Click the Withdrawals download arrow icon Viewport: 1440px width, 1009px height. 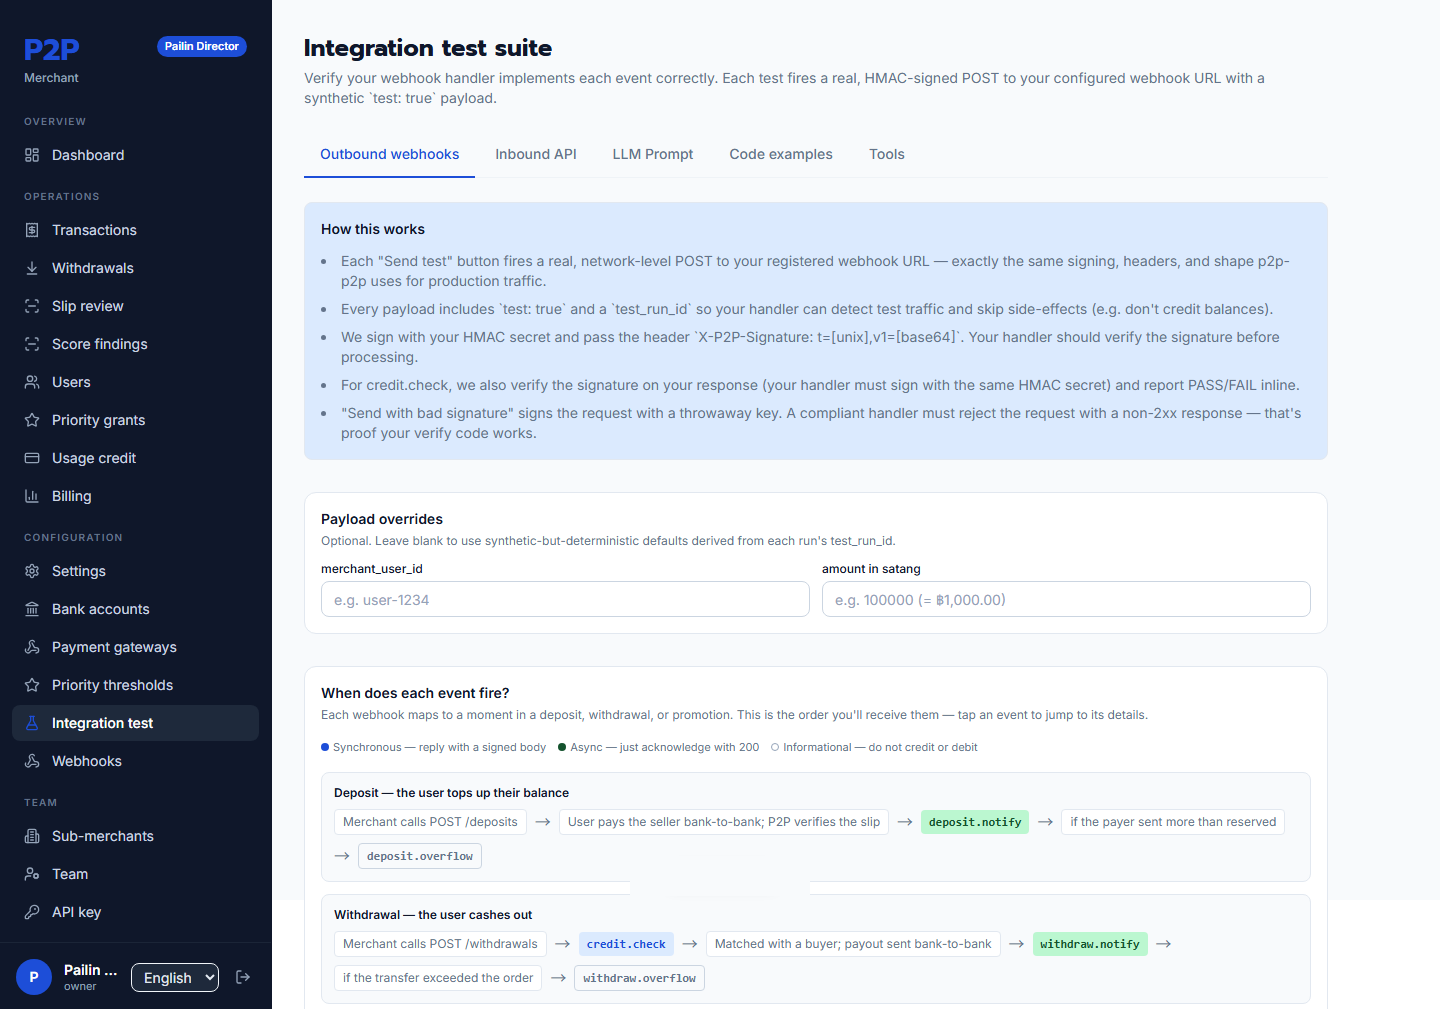pos(32,268)
